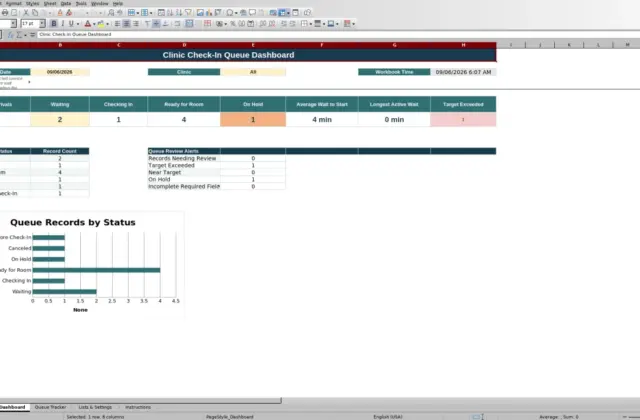Image resolution: width=640 pixels, height=420 pixels.
Task: Open the Window menu
Action: (x=100, y=3)
